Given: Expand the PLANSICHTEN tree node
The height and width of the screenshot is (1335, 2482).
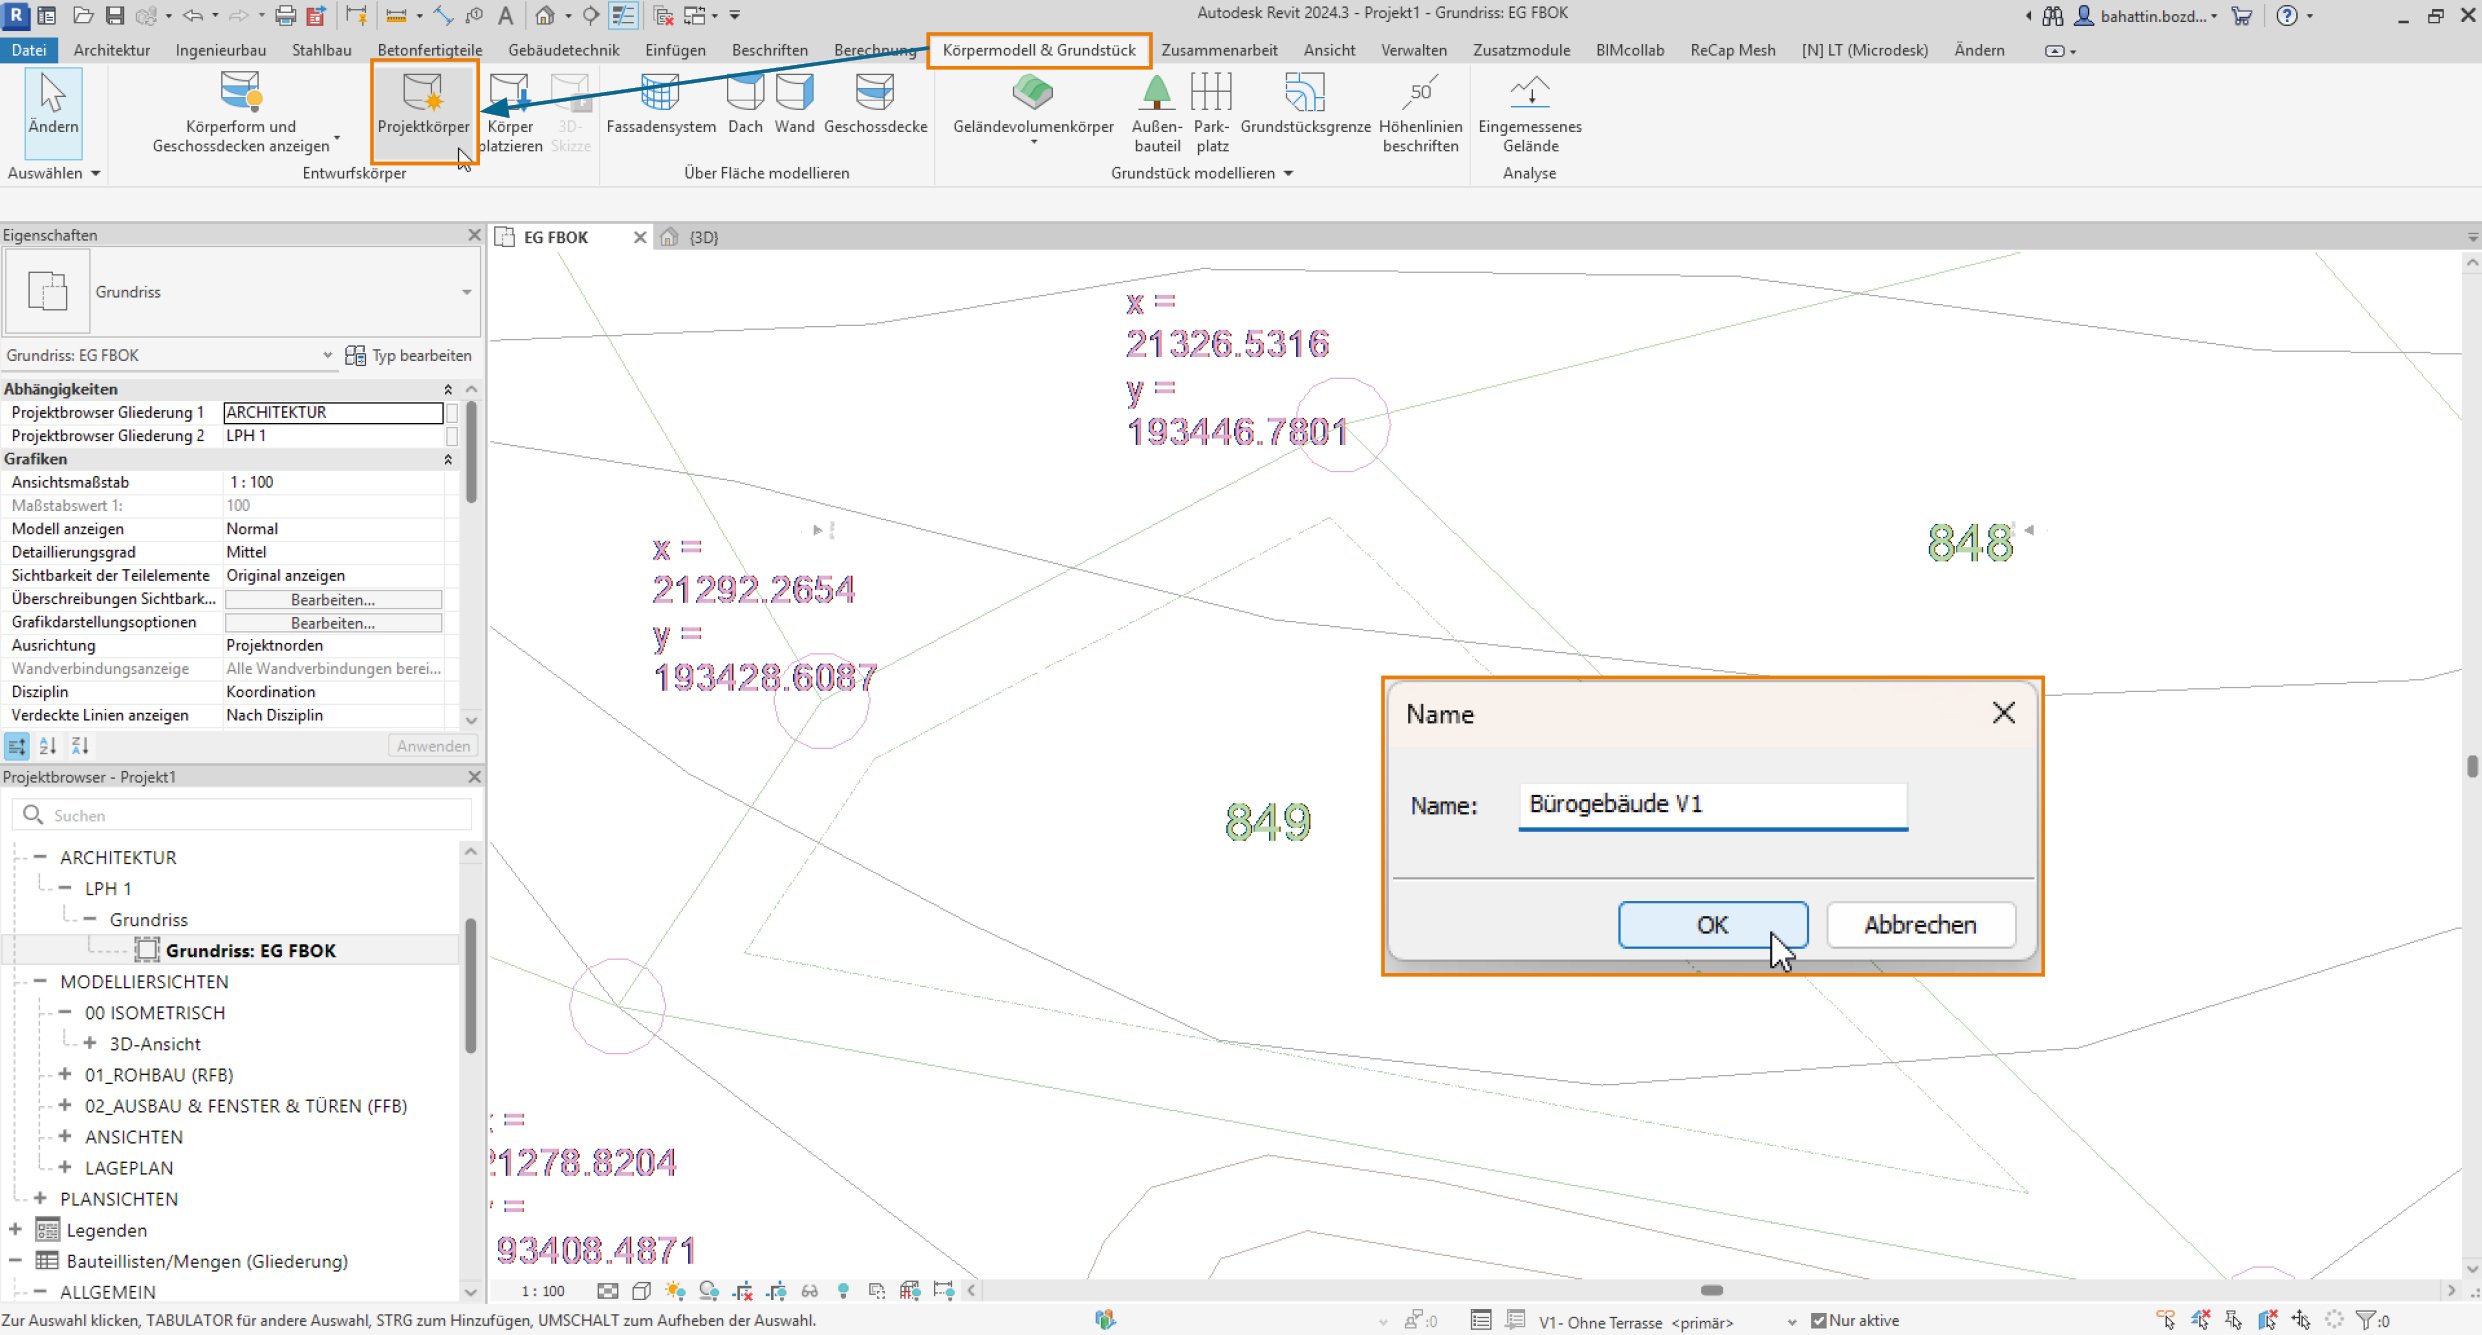Looking at the screenshot, I should click(x=40, y=1198).
